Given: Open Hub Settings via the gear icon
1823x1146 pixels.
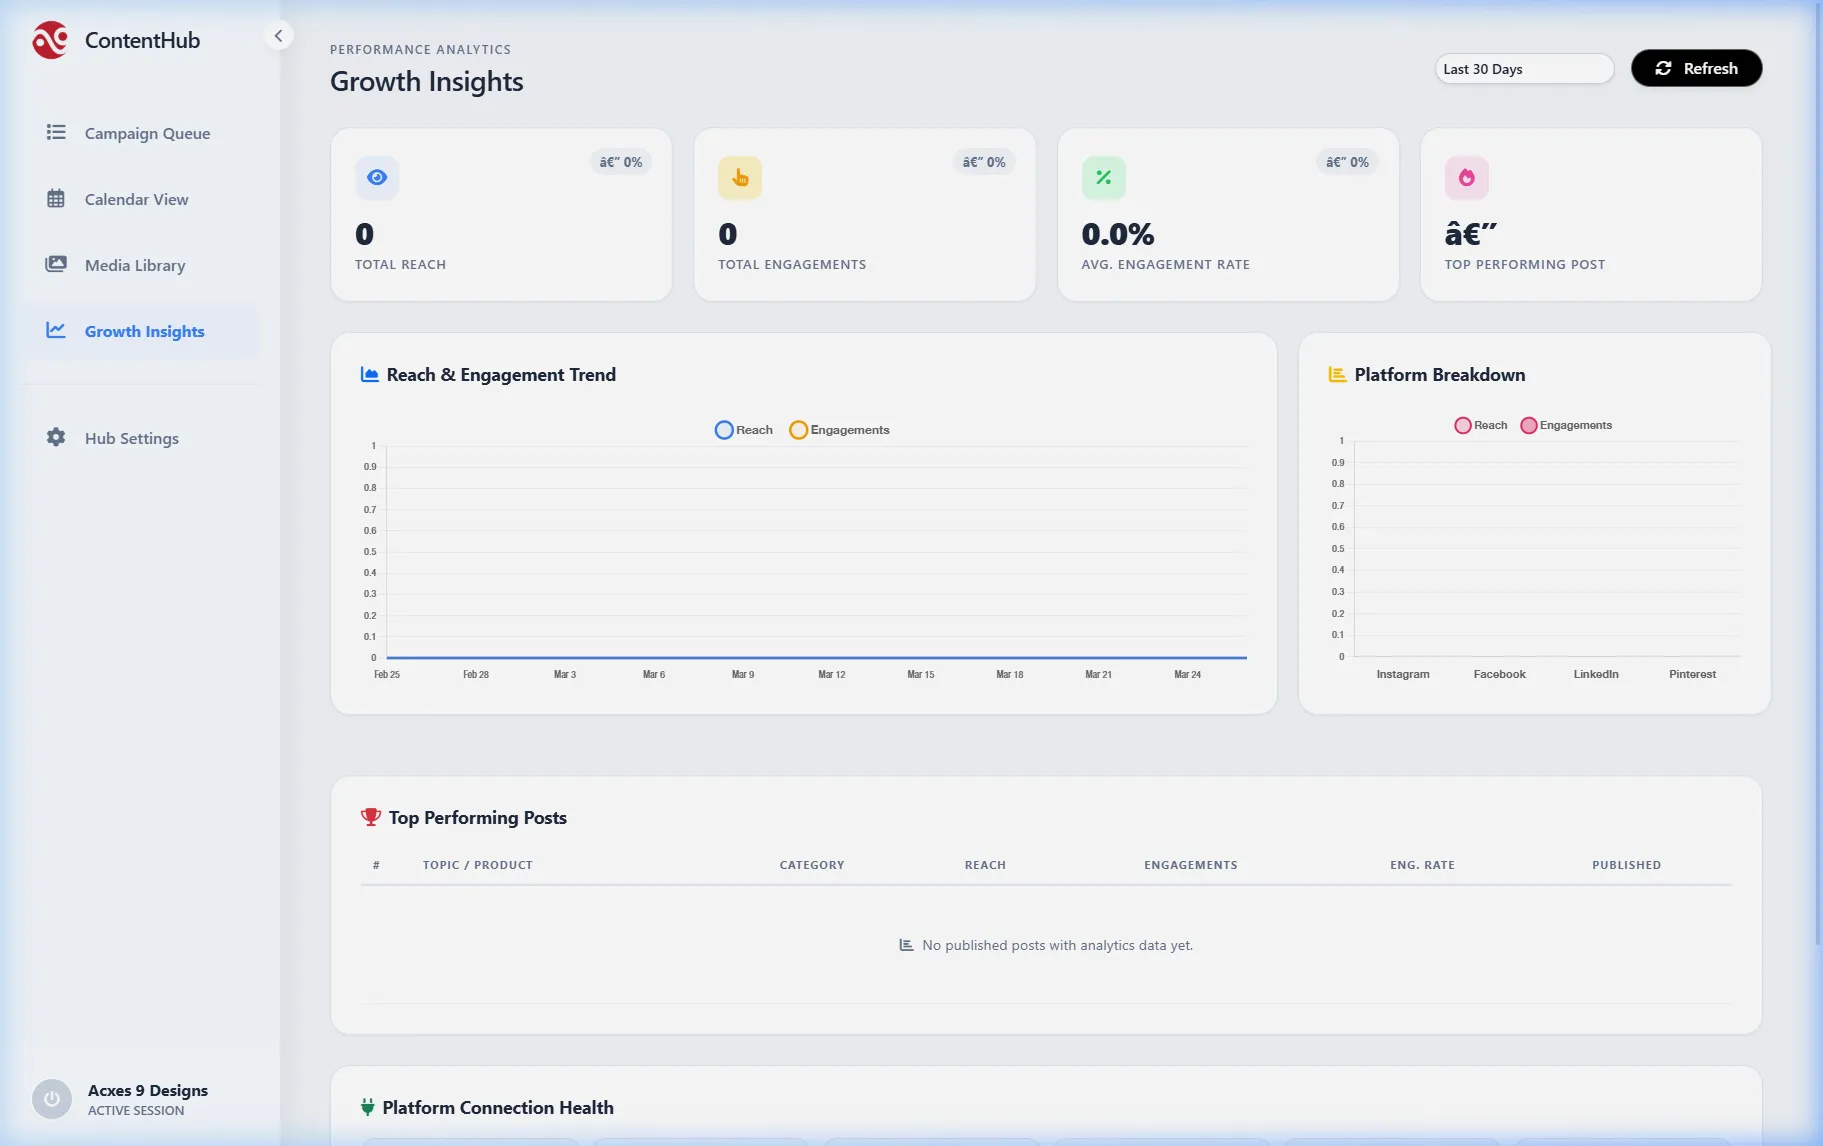Looking at the screenshot, I should 57,437.
